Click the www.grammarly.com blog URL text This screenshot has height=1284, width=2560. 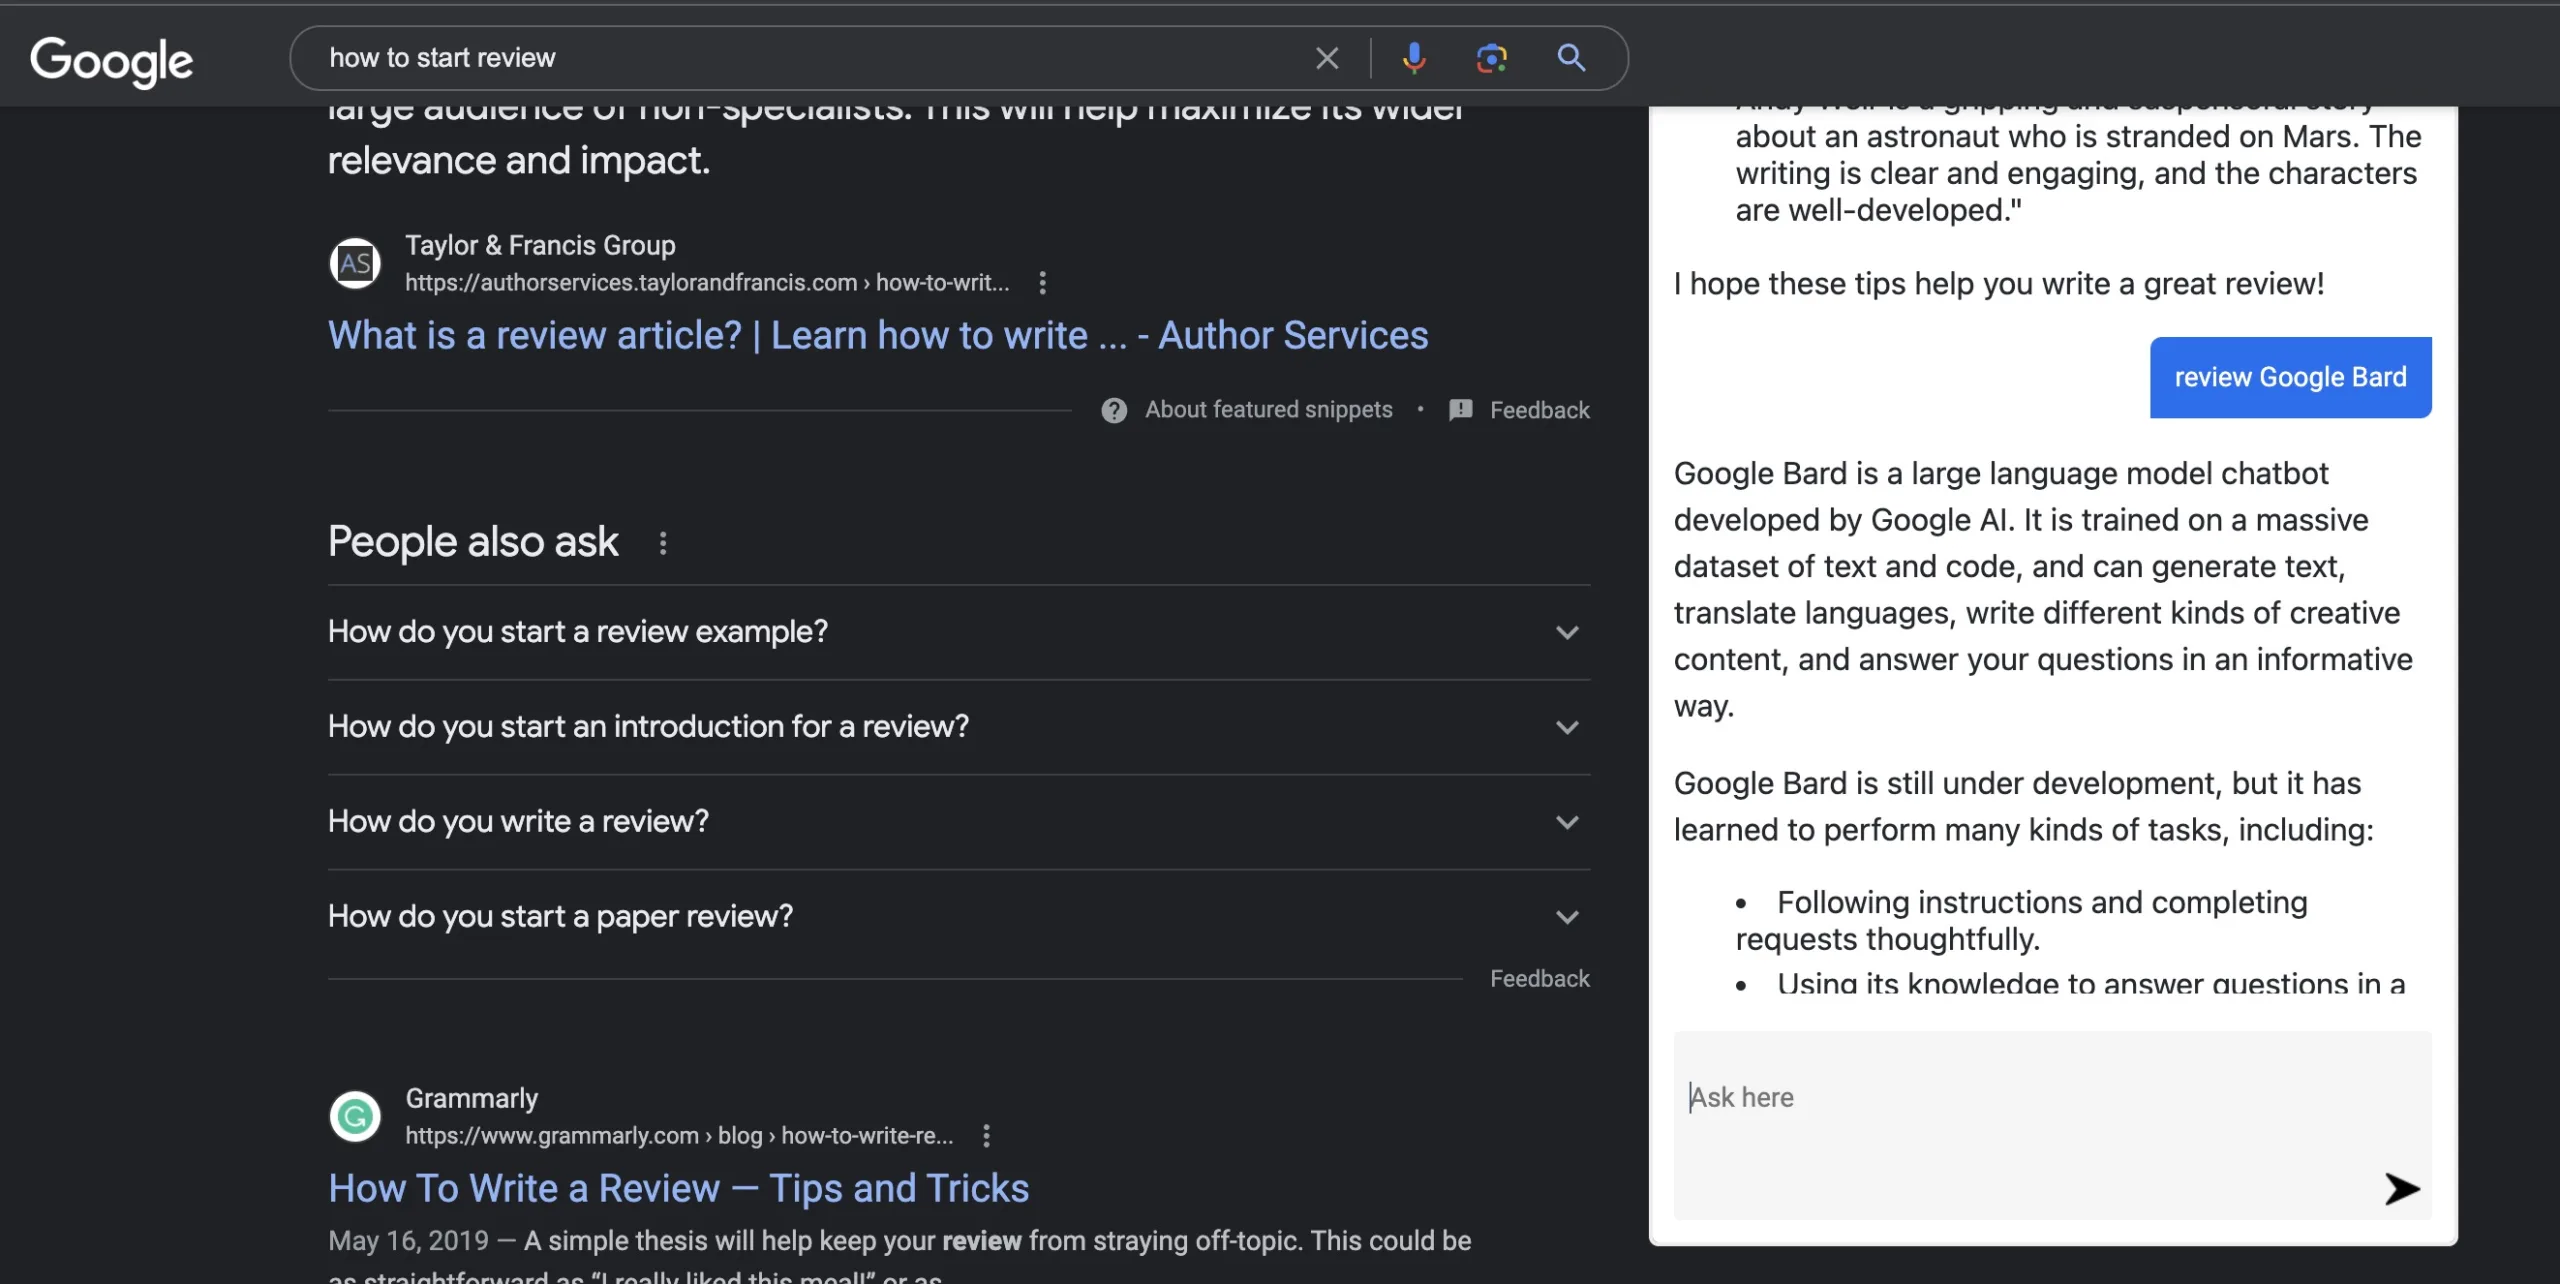678,1136
